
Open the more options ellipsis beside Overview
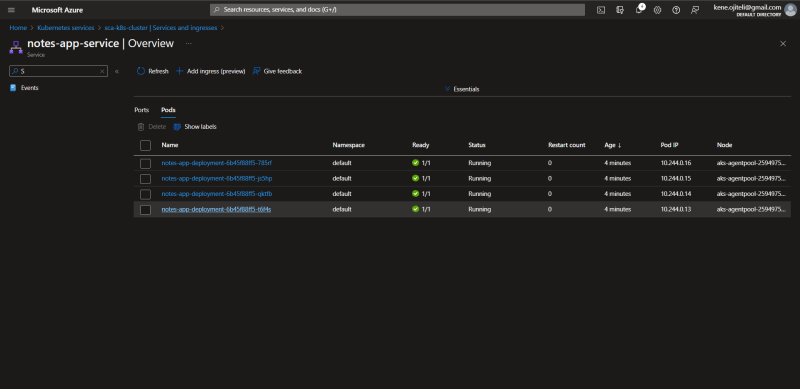tap(189, 44)
